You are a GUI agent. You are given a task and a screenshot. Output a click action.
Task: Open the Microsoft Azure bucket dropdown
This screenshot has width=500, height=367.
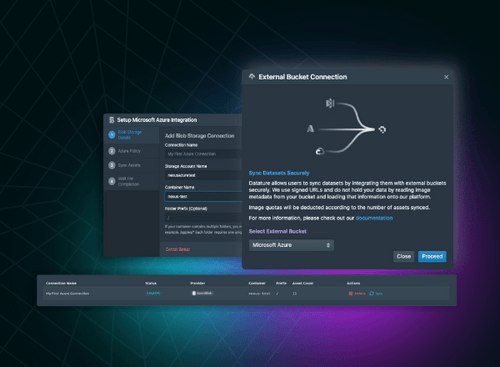[x=291, y=245]
